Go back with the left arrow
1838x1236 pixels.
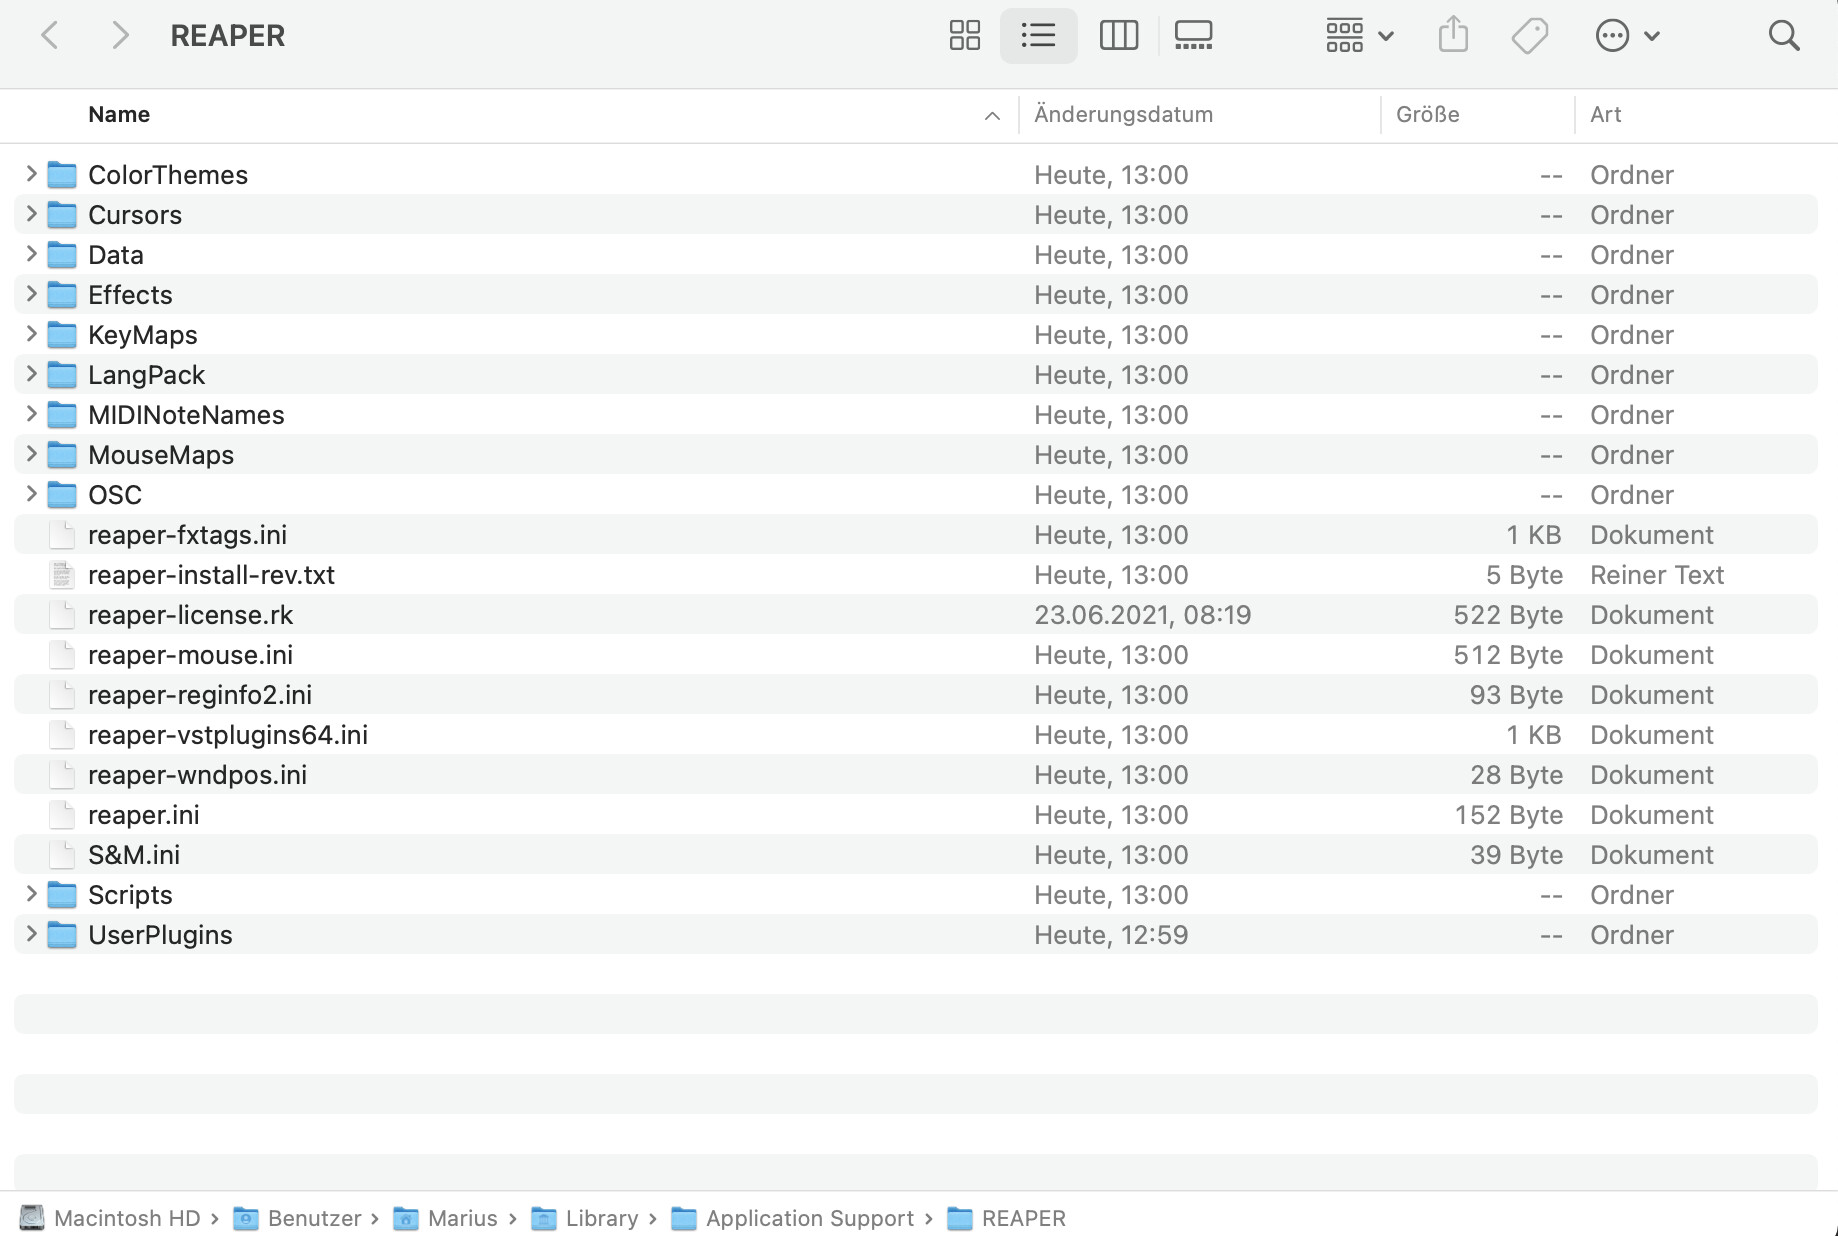[x=50, y=36]
